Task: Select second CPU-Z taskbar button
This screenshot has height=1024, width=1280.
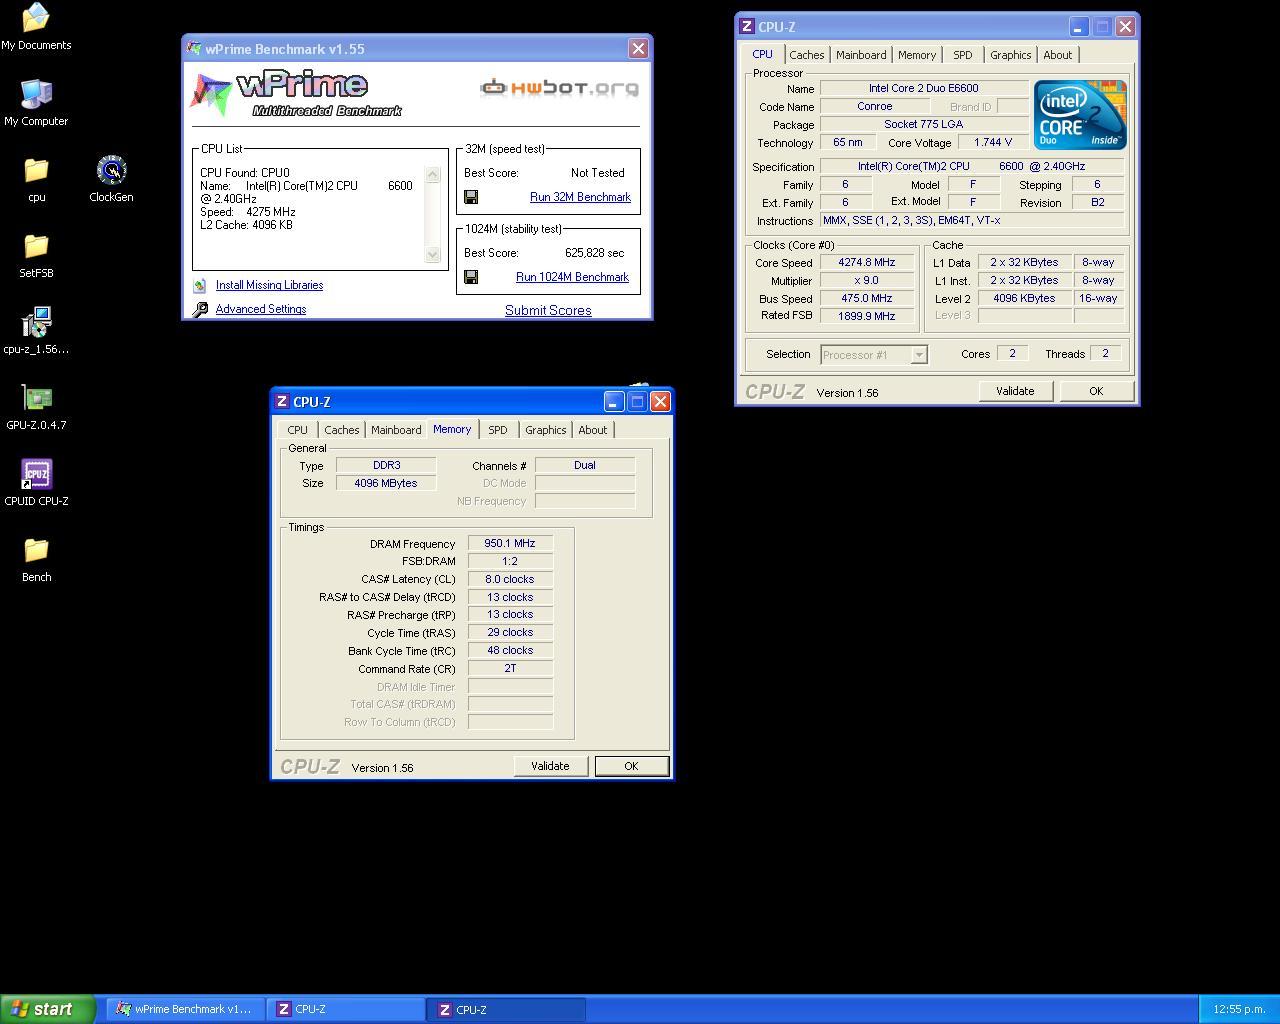Action: click(507, 1009)
